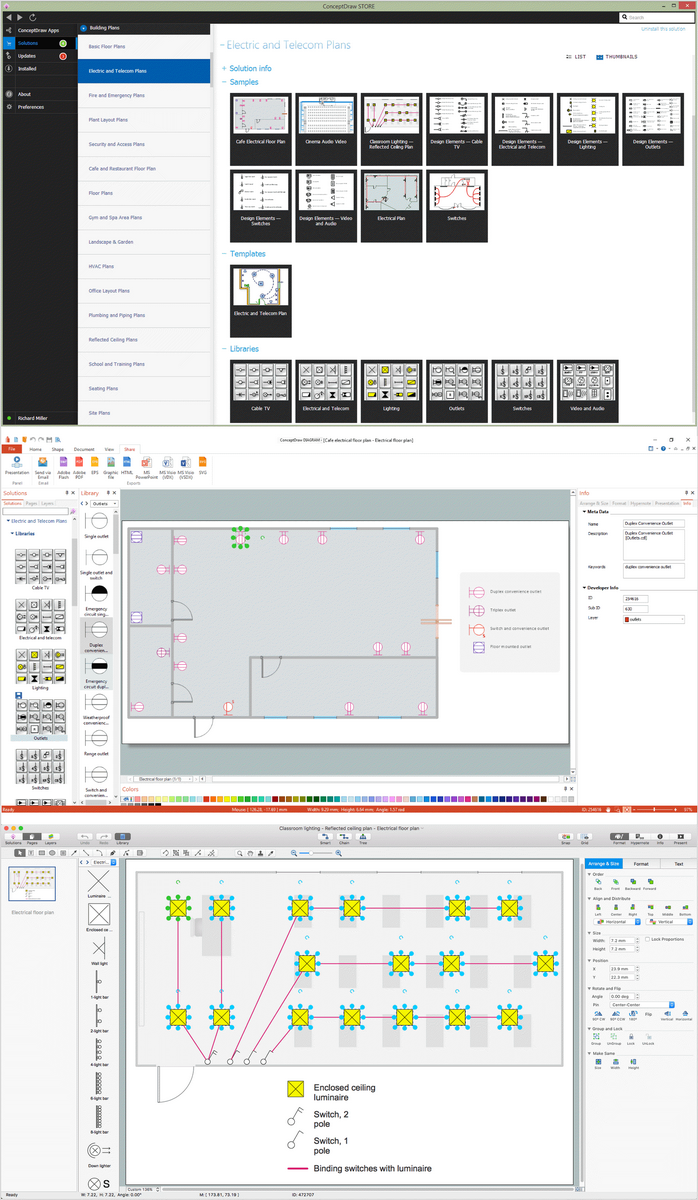This screenshot has width=698, height=1200.
Task: Click Send via Email icon
Action: click(x=42, y=466)
